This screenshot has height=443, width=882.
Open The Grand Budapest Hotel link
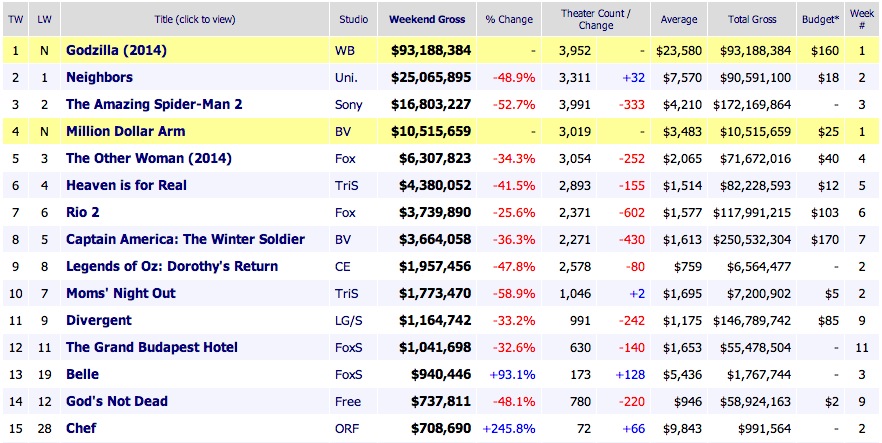tap(151, 347)
